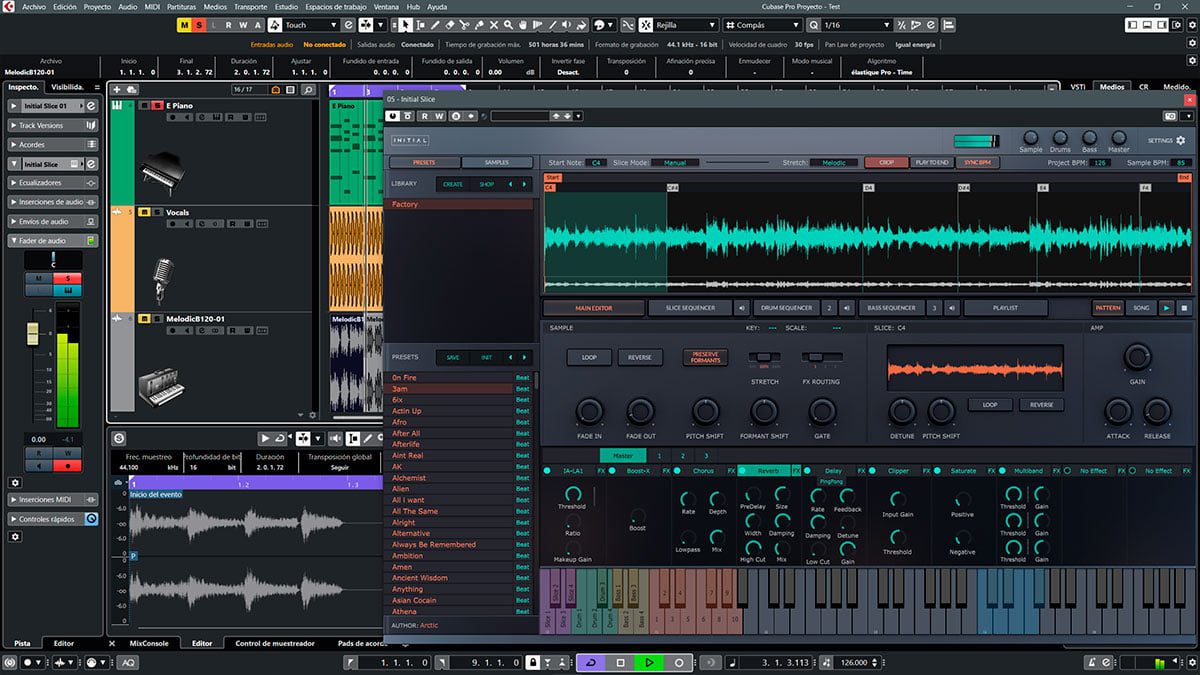
Task: Add a new track with plus icon
Action: click(117, 90)
